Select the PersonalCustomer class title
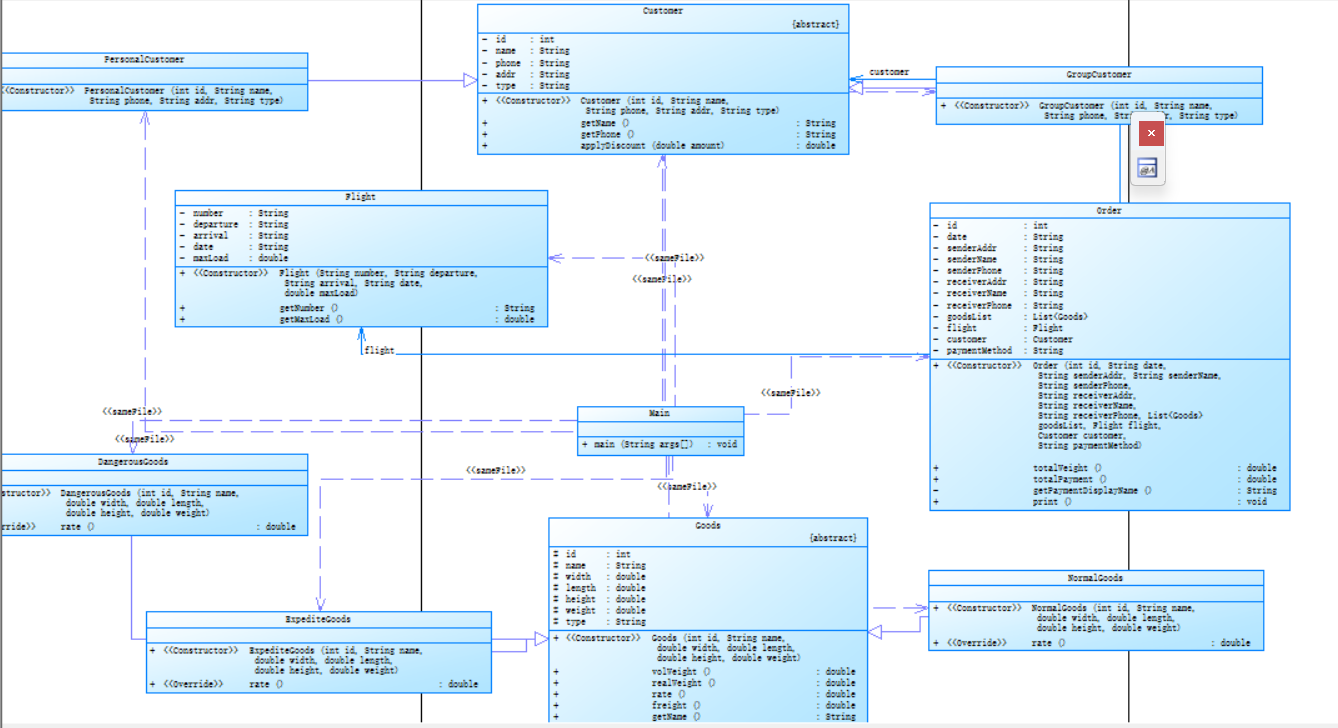The image size is (1338, 728). (144, 60)
